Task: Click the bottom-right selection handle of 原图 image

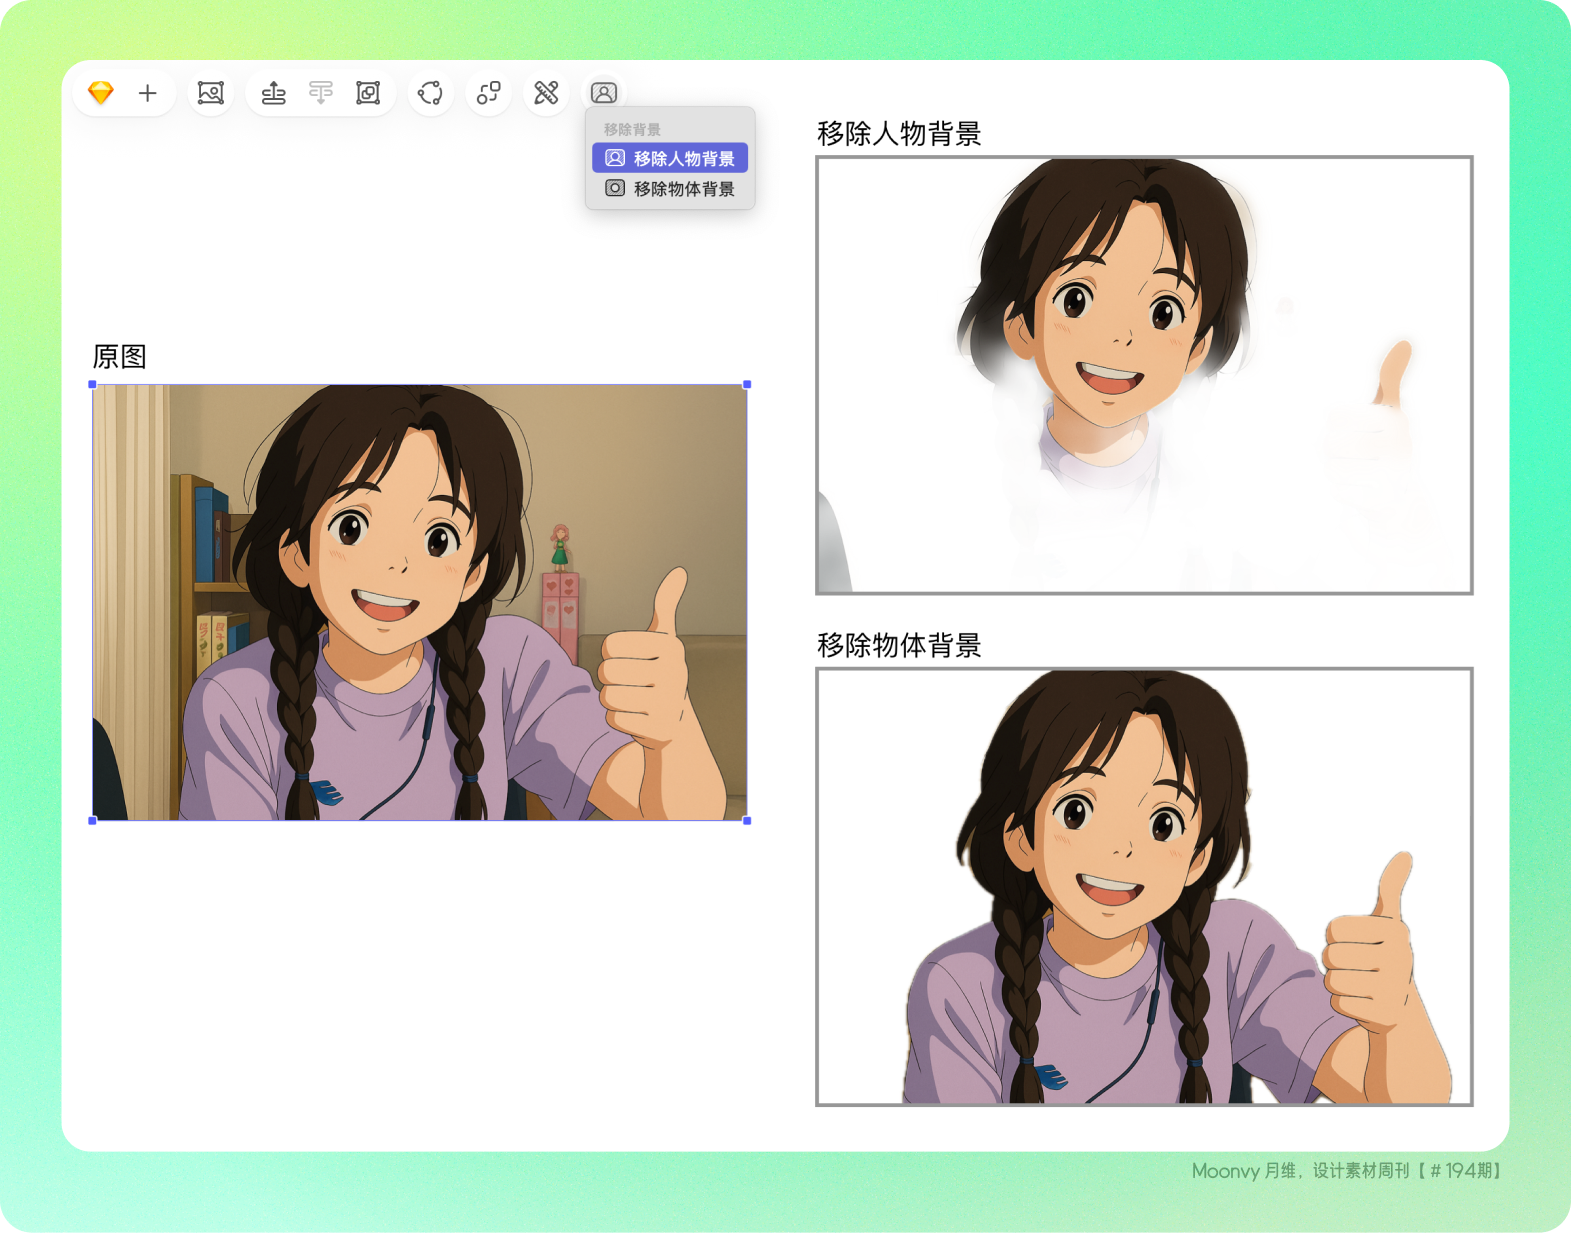Action: click(x=747, y=820)
